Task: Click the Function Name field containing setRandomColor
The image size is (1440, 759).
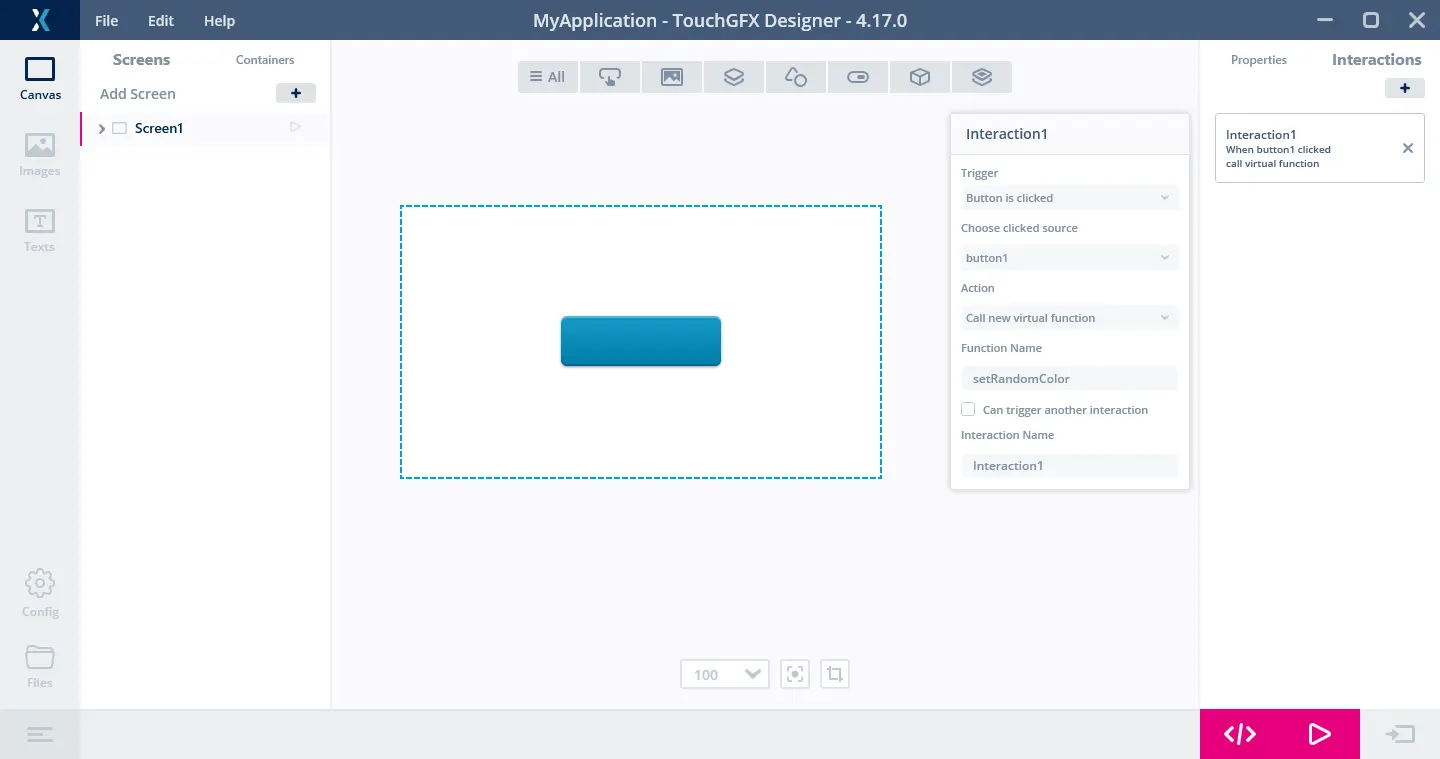Action: (x=1068, y=379)
